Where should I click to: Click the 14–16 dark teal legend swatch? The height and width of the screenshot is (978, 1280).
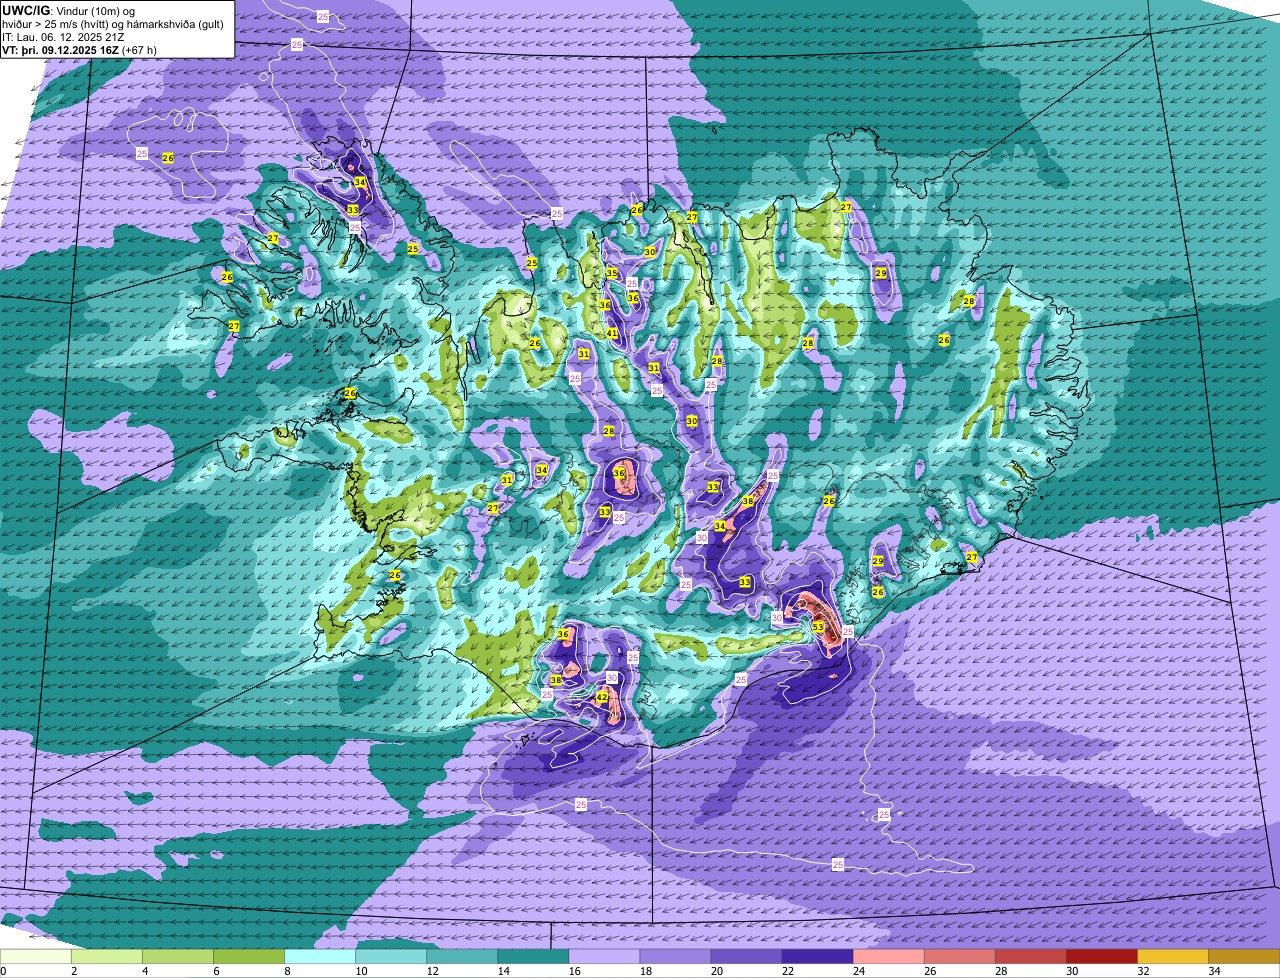(534, 957)
